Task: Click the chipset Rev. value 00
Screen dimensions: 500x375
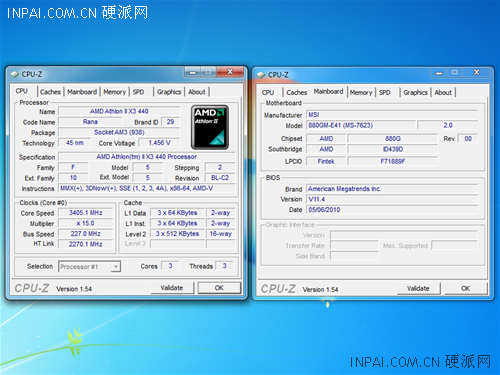Action: 468,139
